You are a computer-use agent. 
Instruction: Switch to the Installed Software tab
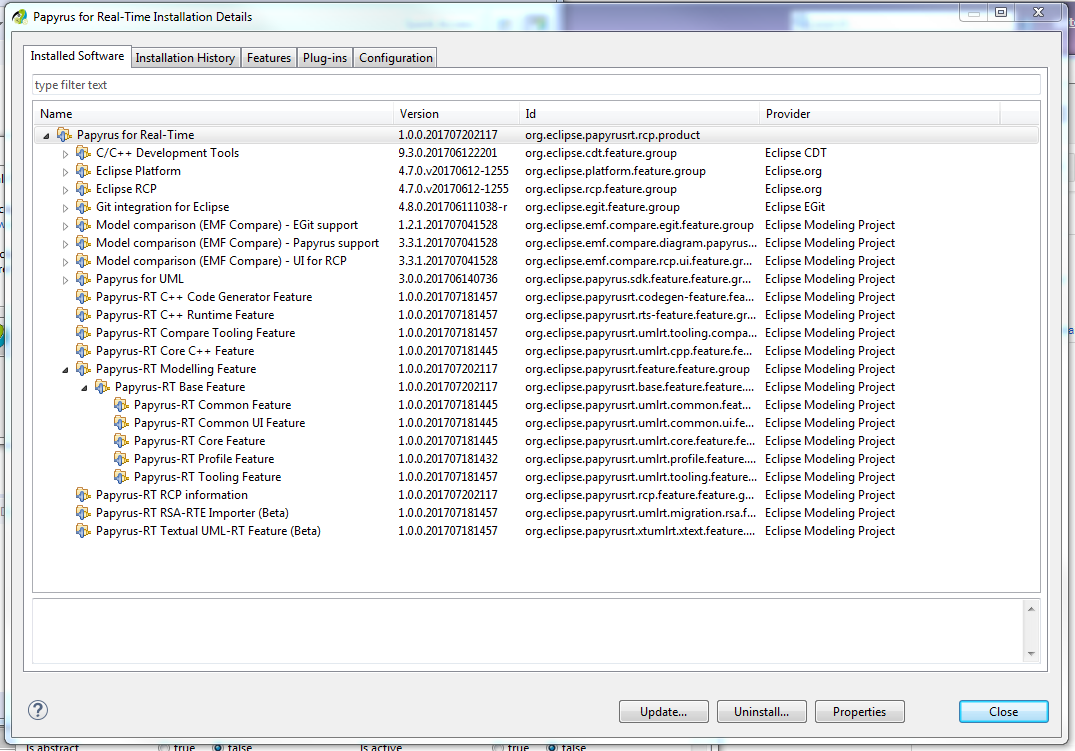pos(77,56)
